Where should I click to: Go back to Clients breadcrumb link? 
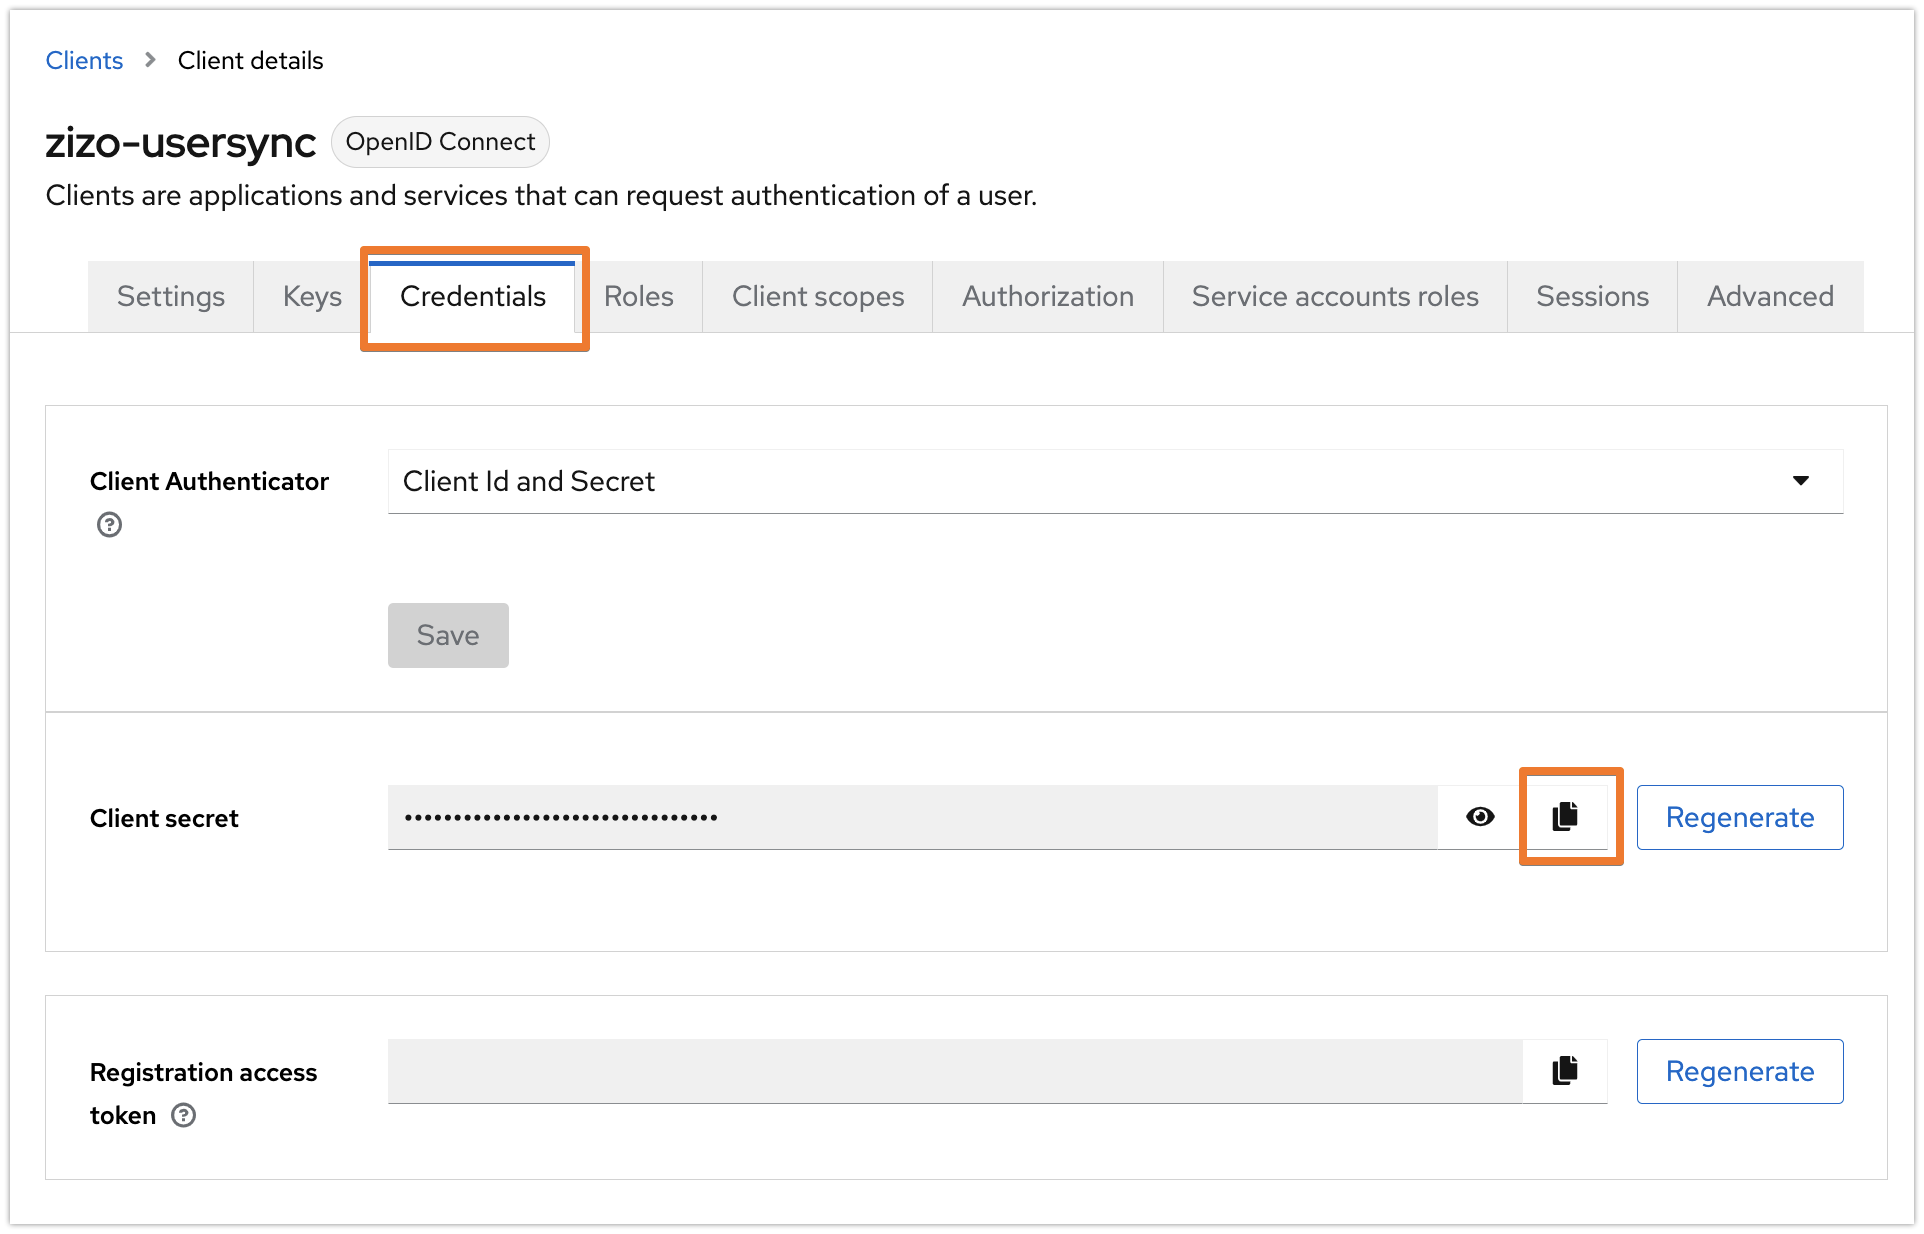[x=84, y=60]
